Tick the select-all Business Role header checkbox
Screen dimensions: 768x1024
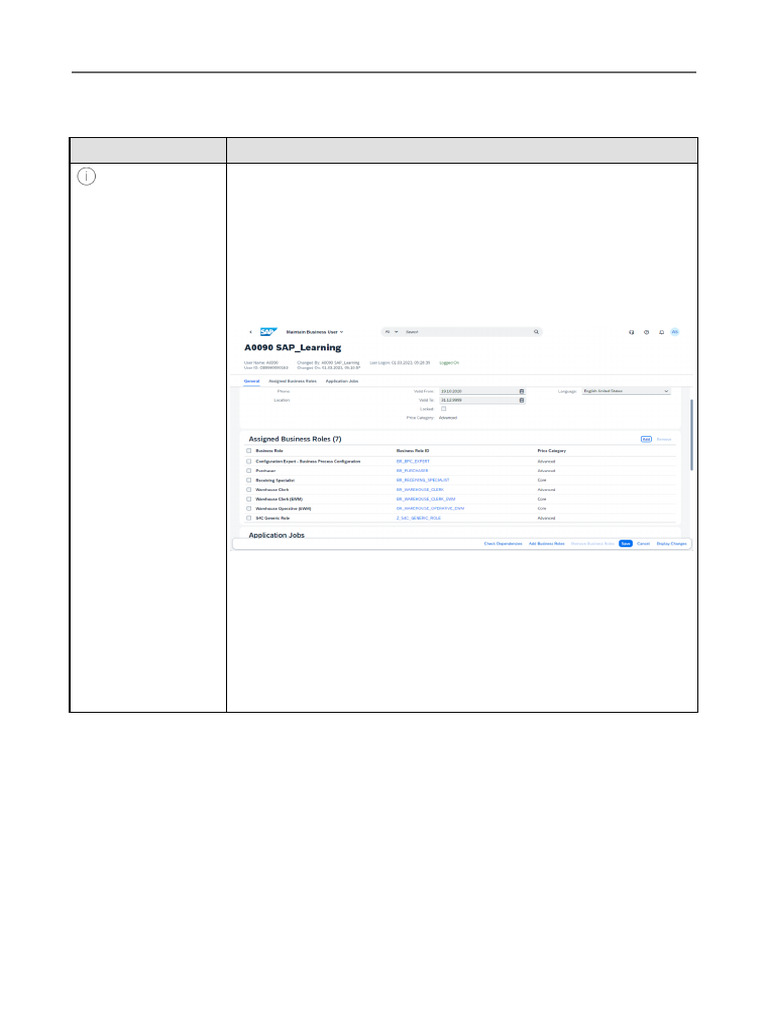[249, 451]
